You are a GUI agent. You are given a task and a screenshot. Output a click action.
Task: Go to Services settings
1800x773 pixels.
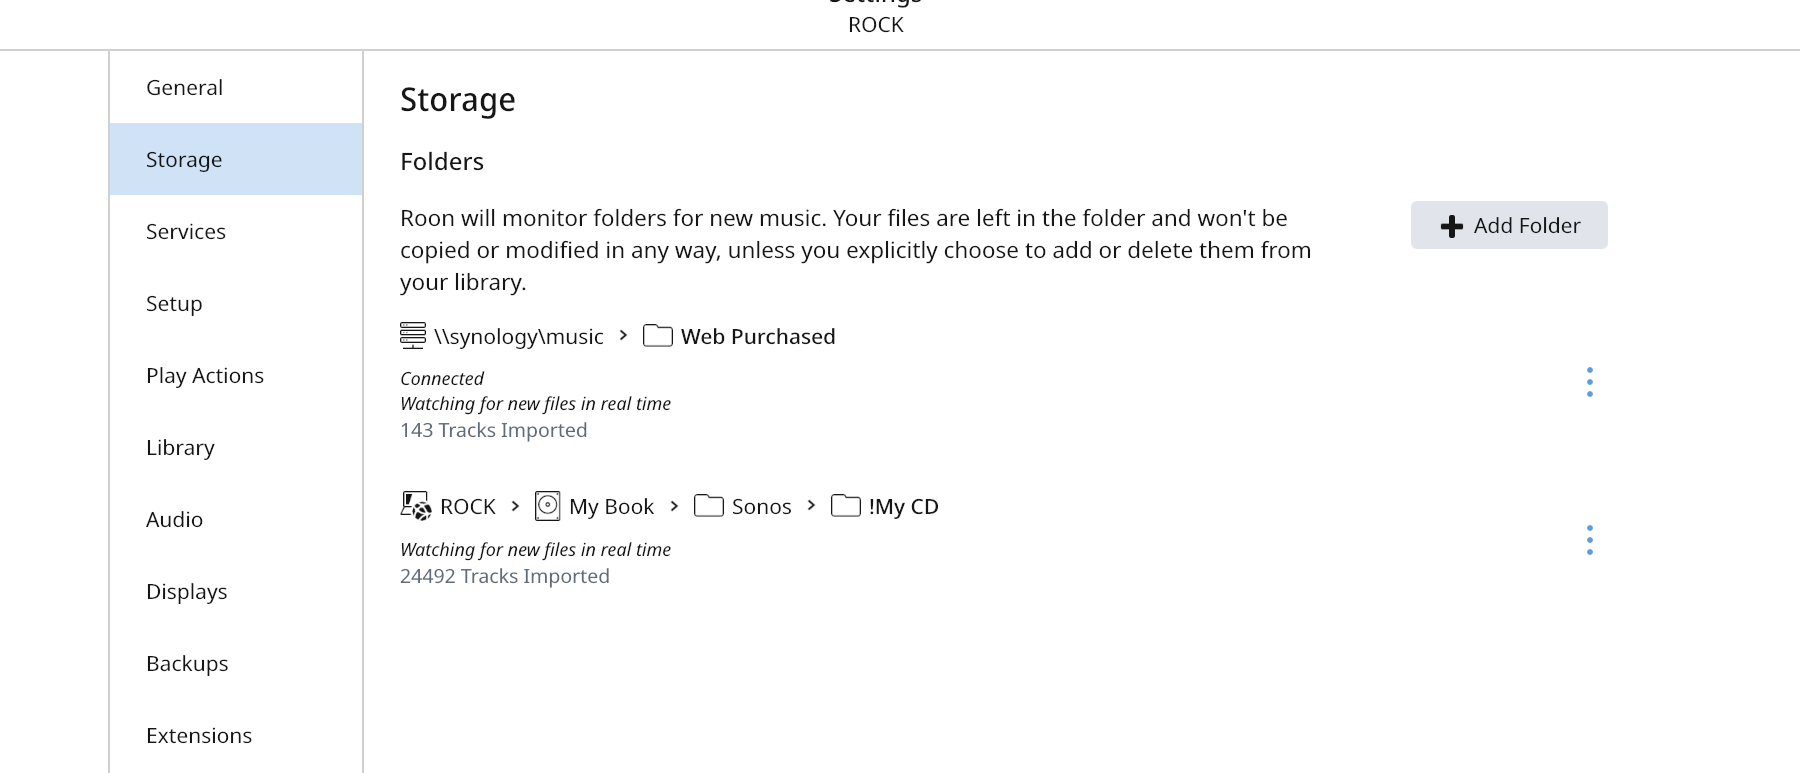coord(186,231)
